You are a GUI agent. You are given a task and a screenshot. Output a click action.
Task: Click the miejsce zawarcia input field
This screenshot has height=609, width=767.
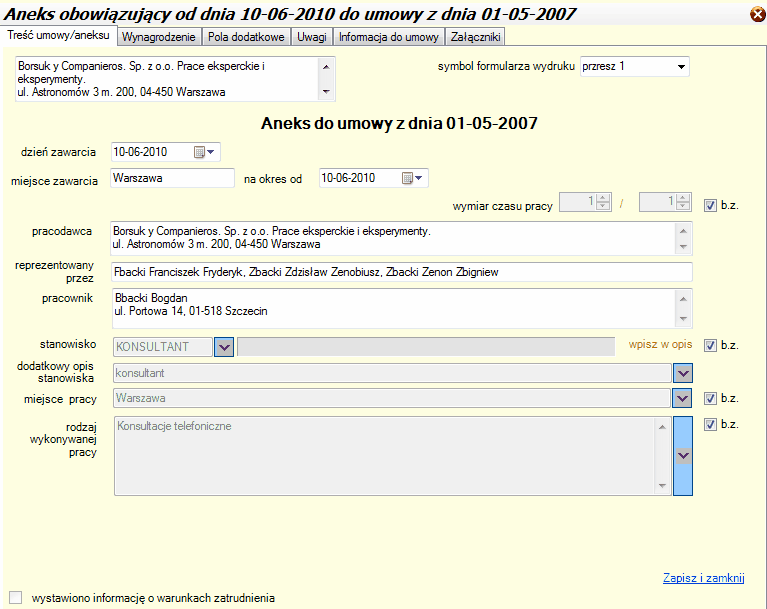click(x=172, y=178)
